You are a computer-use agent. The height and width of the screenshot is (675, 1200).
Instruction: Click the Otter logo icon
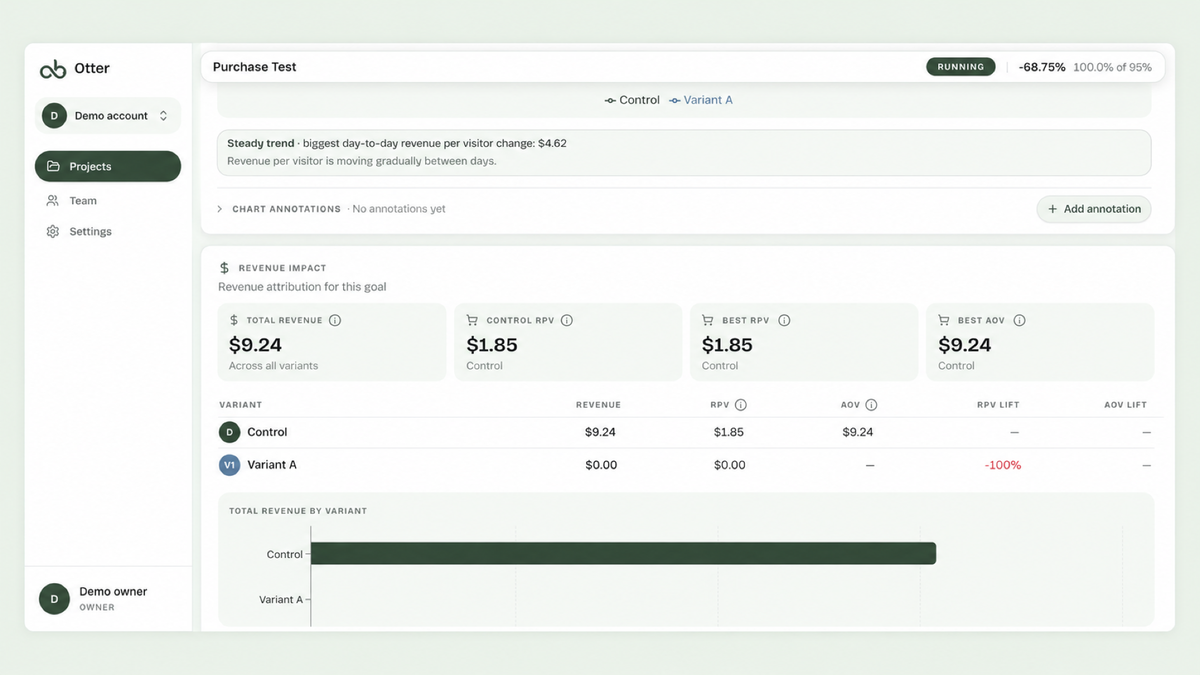tap(53, 69)
